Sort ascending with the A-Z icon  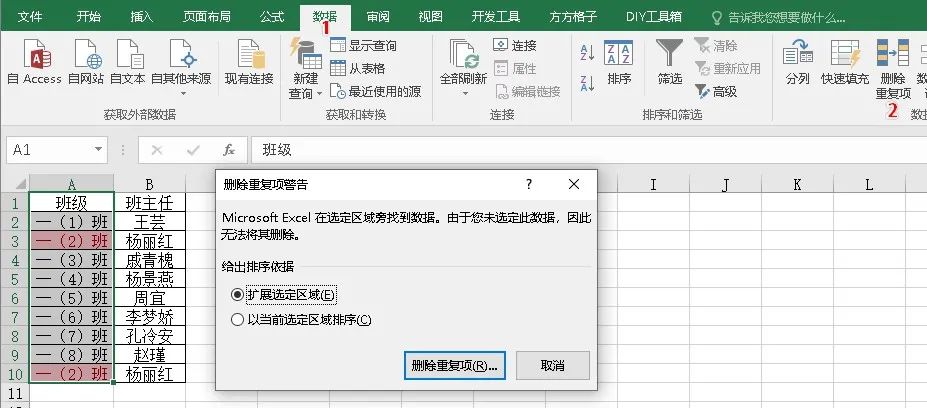587,52
